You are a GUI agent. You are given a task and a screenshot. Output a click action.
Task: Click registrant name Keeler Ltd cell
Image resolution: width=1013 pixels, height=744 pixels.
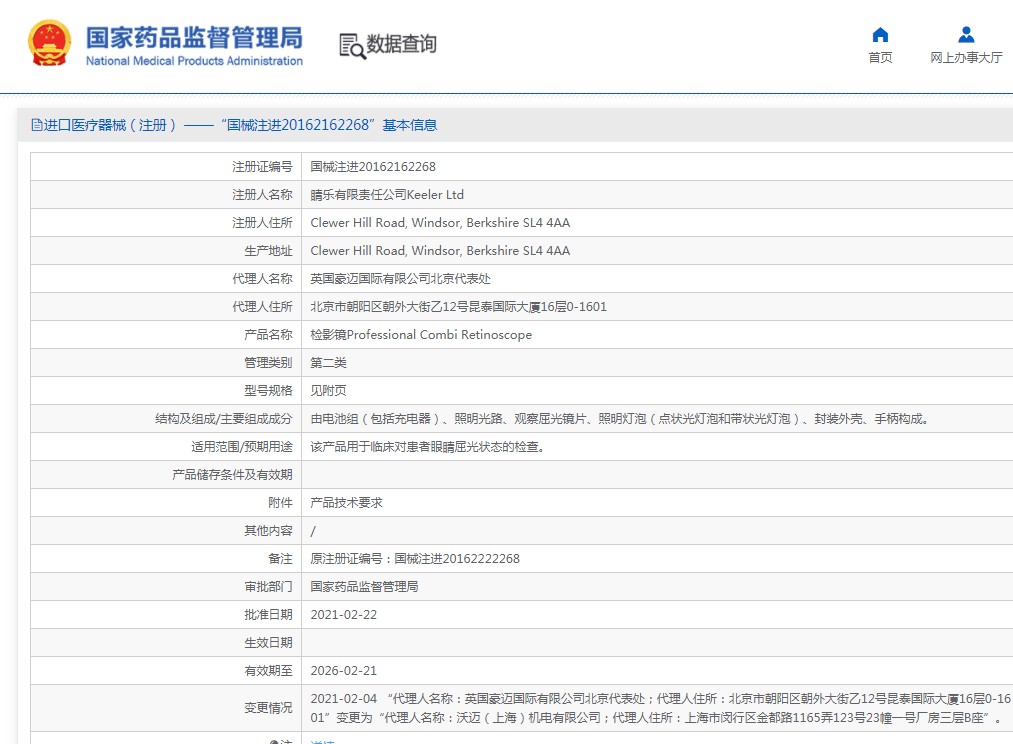click(x=387, y=195)
